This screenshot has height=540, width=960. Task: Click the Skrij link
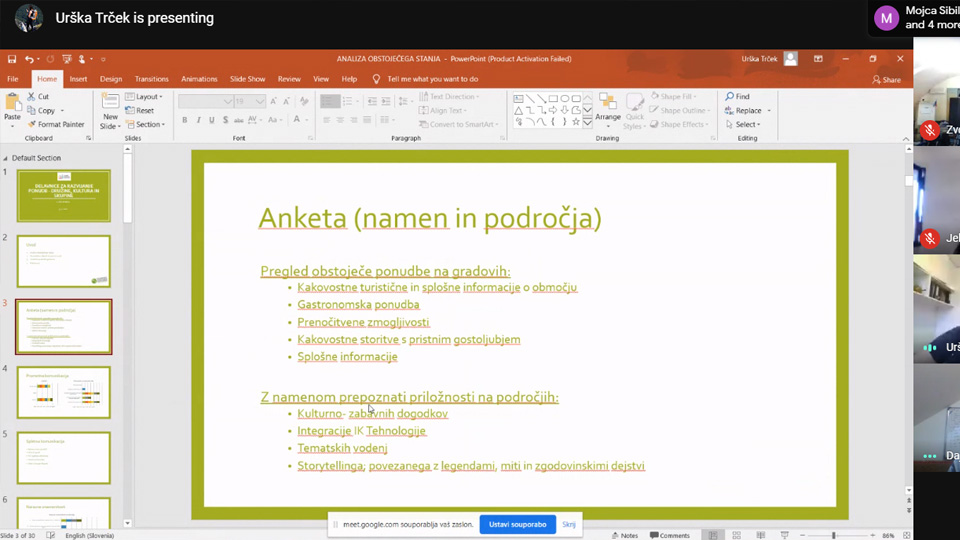[568, 524]
